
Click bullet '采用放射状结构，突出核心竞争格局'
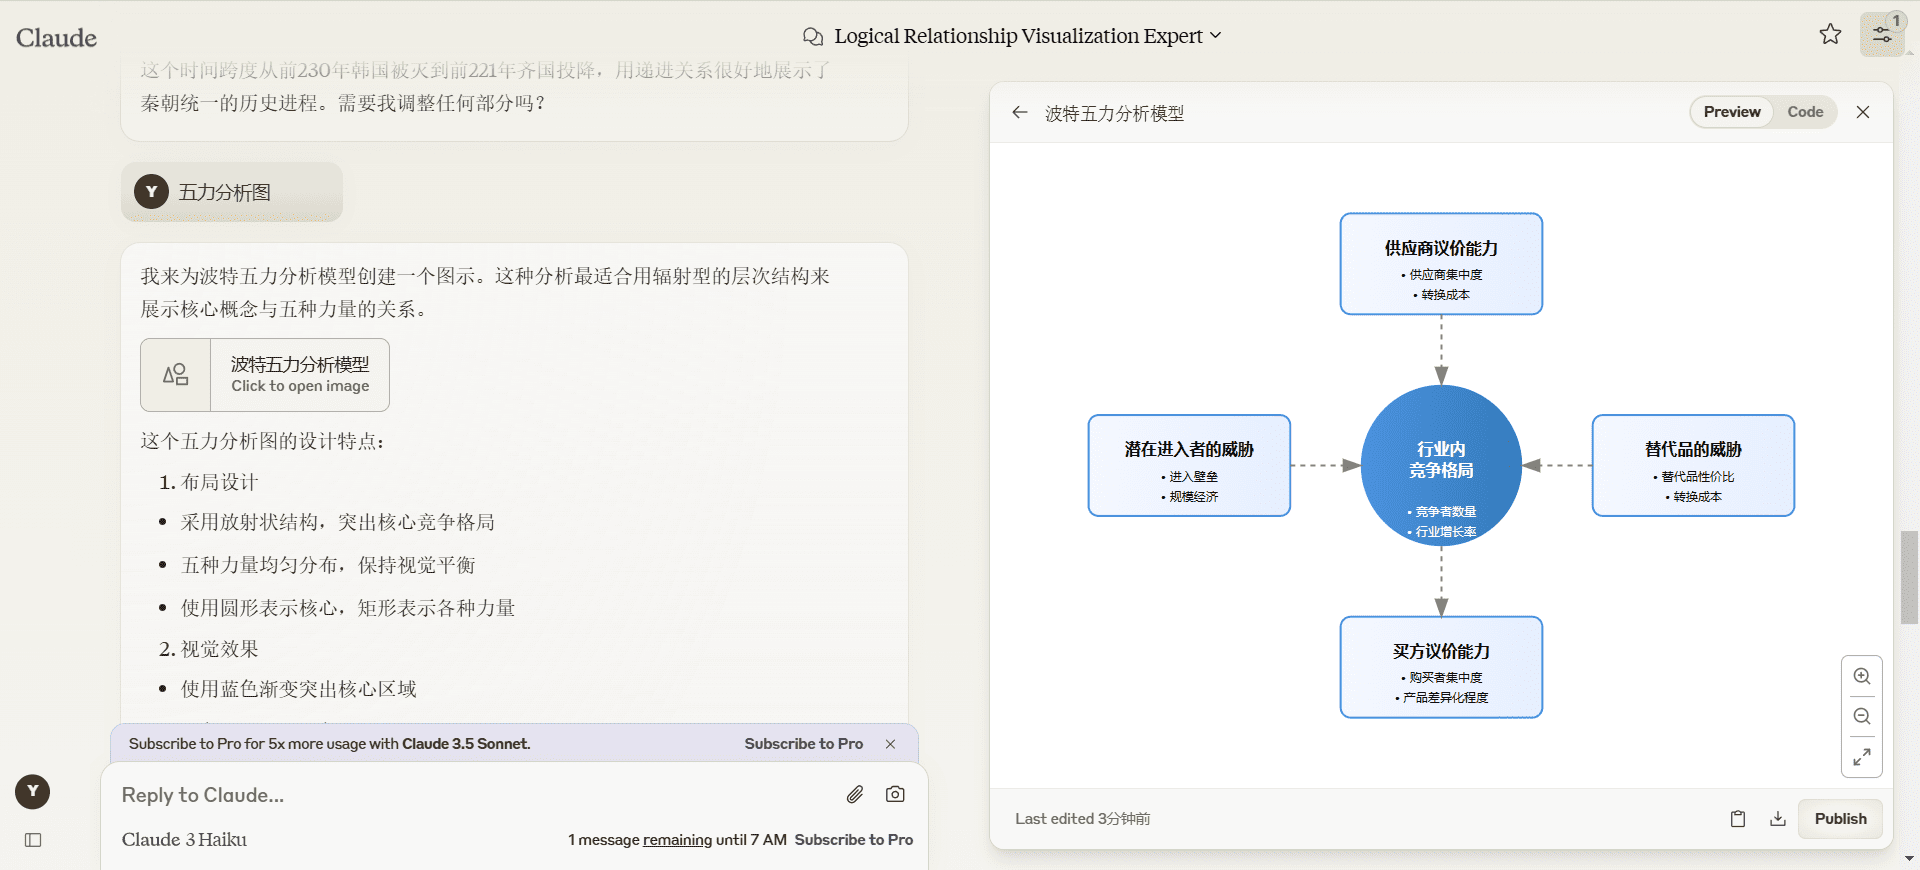click(338, 522)
